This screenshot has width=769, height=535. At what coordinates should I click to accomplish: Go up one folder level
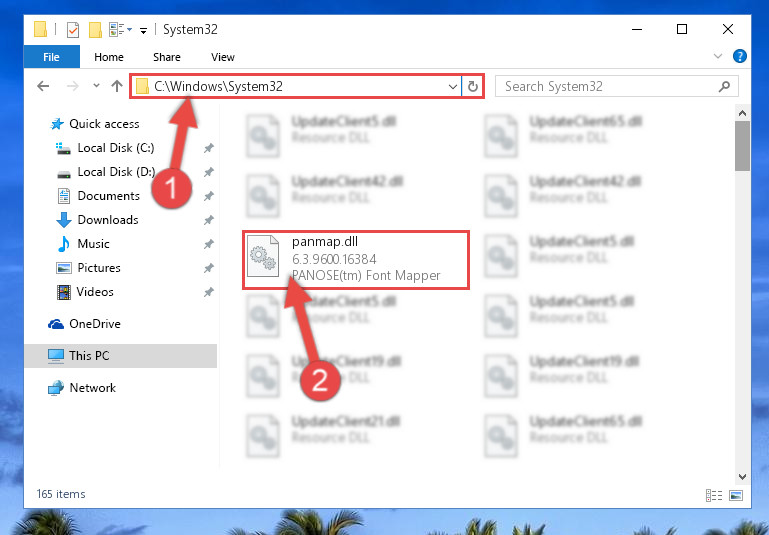pos(117,86)
